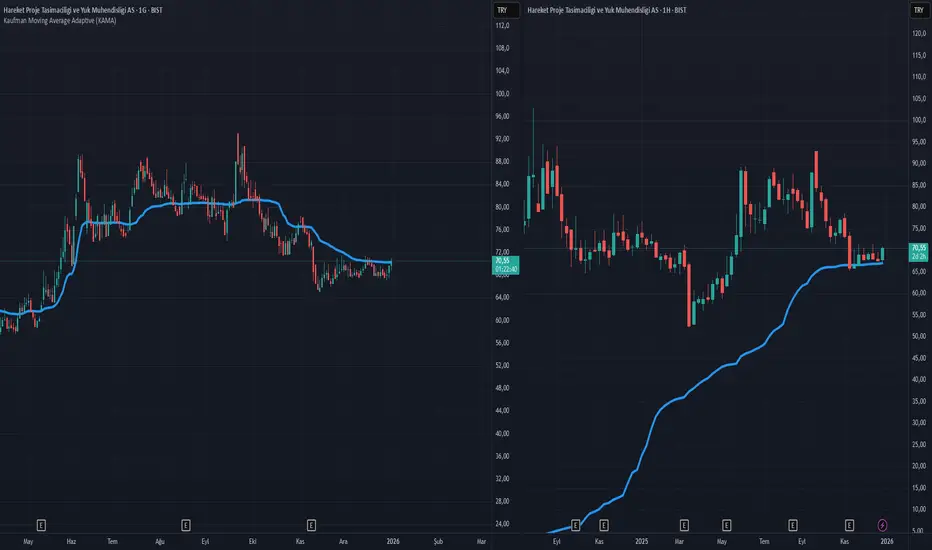The width and height of the screenshot is (932, 550).
Task: Click the green 70,55 price label on weekly chart axis
Action: [x=919, y=252]
